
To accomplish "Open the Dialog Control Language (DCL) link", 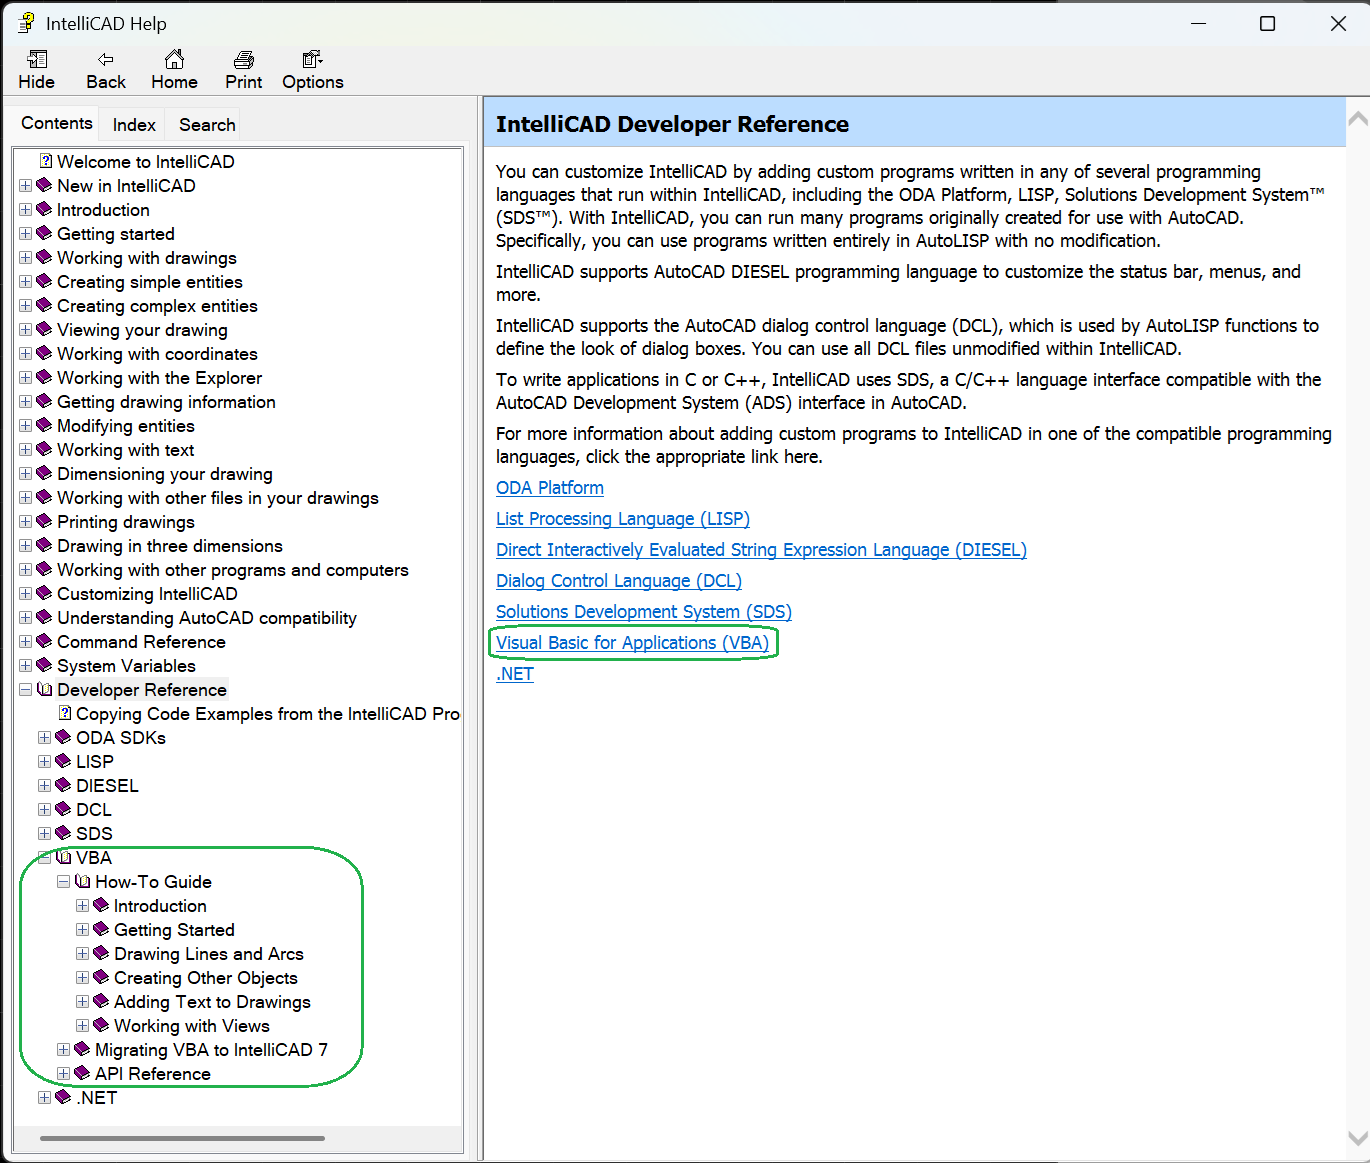I will [x=619, y=581].
